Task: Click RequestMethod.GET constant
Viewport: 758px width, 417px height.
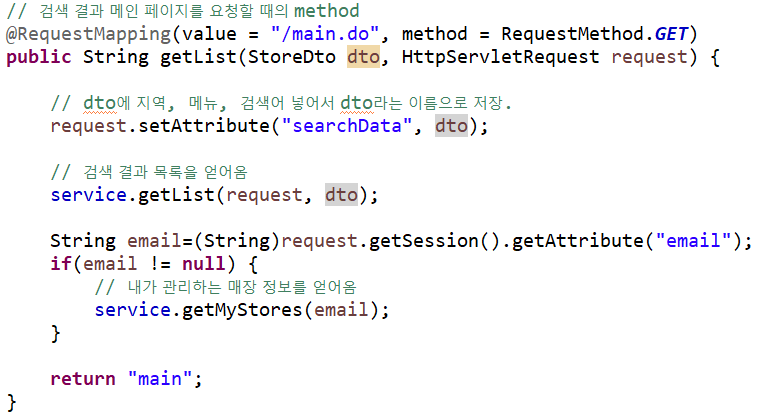Action: [x=594, y=34]
